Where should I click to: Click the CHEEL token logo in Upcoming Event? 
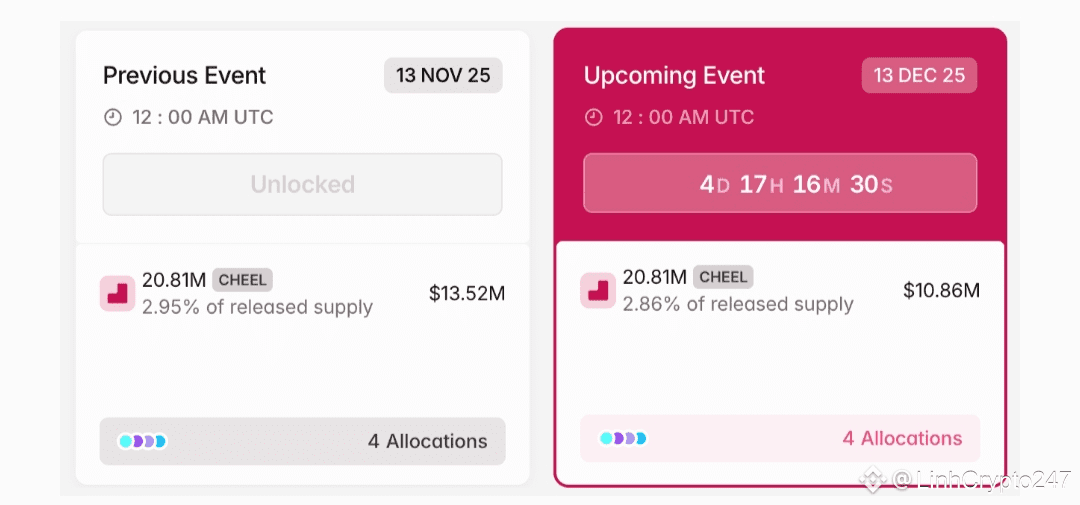[x=598, y=291]
